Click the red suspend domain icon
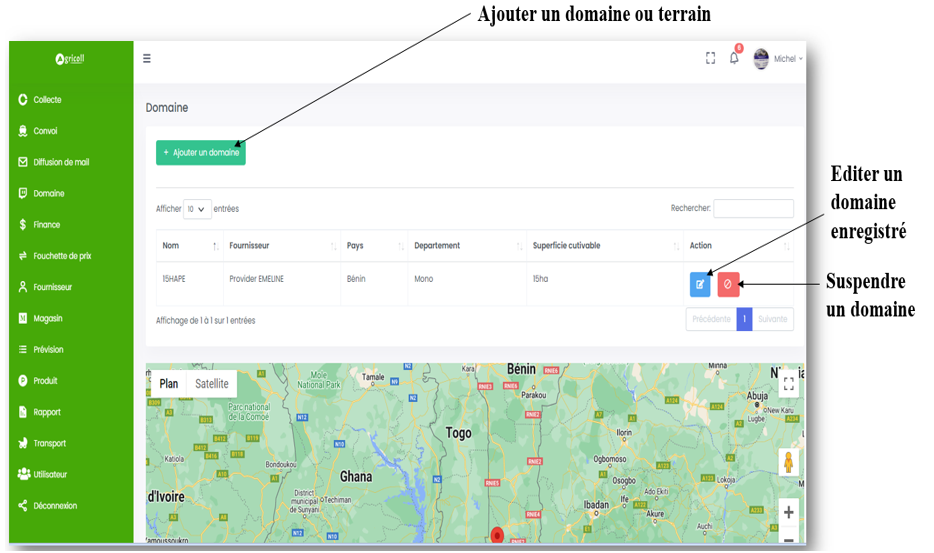This screenshot has height=553, width=934. 728,284
